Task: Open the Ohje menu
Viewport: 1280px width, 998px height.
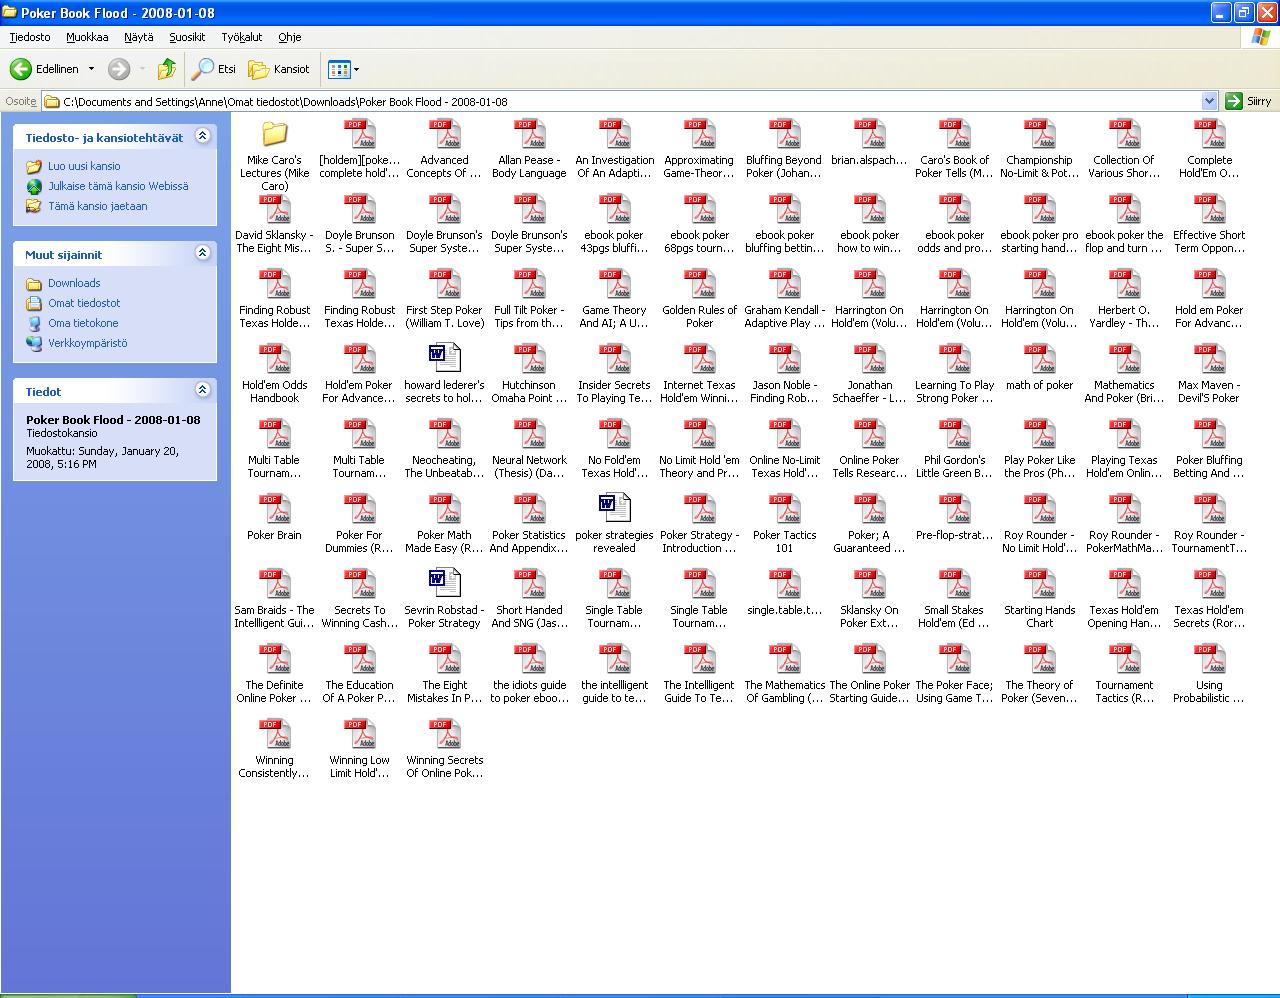Action: click(289, 37)
